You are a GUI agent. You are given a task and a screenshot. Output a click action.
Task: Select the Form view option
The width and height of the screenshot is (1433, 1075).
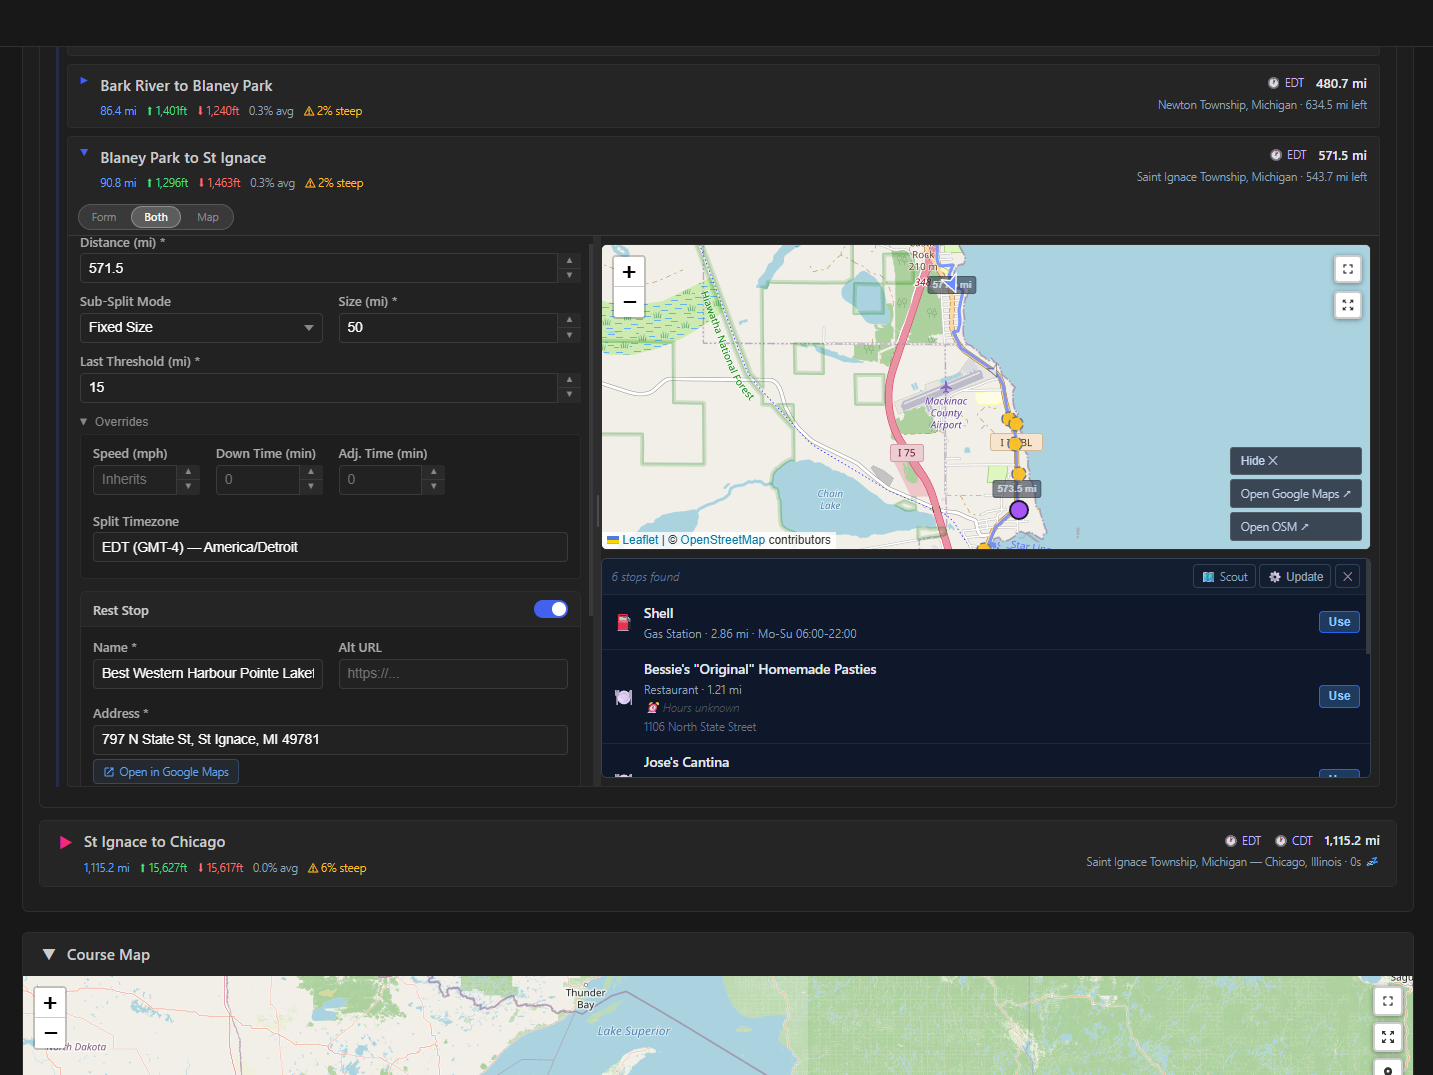[x=104, y=217]
